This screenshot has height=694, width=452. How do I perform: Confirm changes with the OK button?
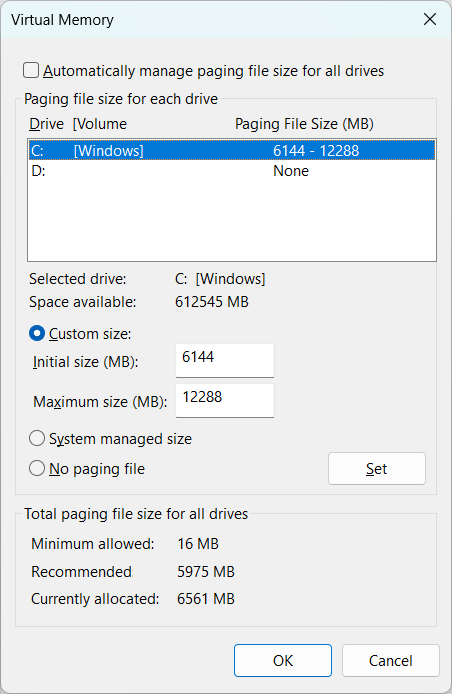point(283,660)
